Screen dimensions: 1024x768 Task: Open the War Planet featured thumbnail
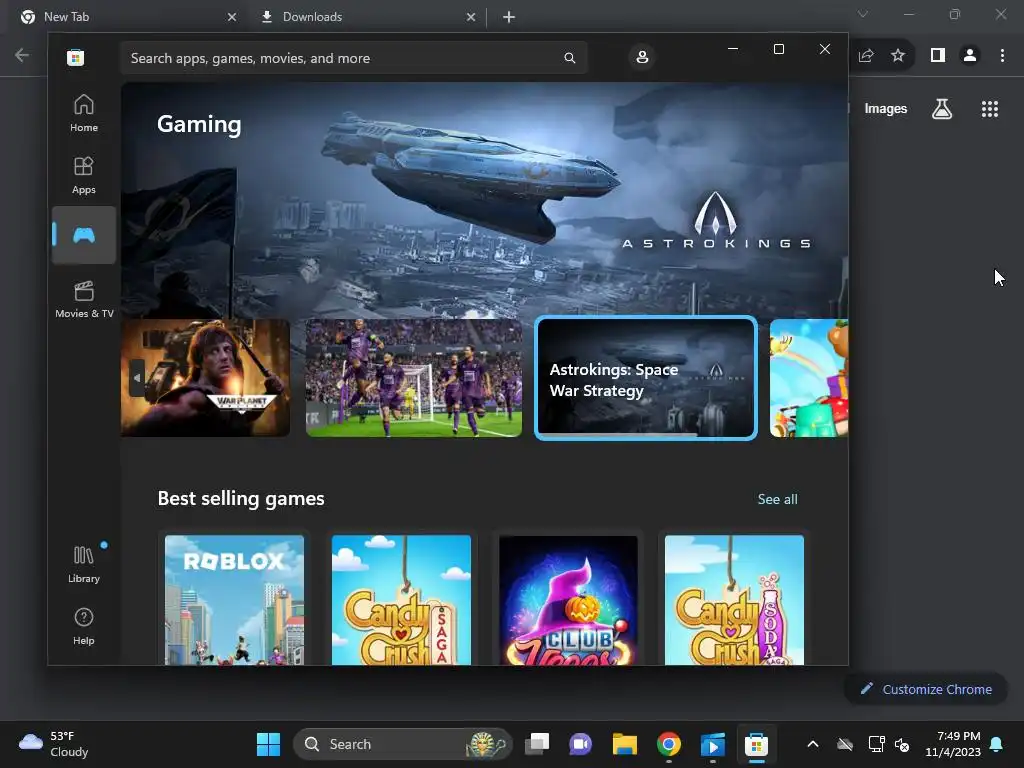pos(205,377)
